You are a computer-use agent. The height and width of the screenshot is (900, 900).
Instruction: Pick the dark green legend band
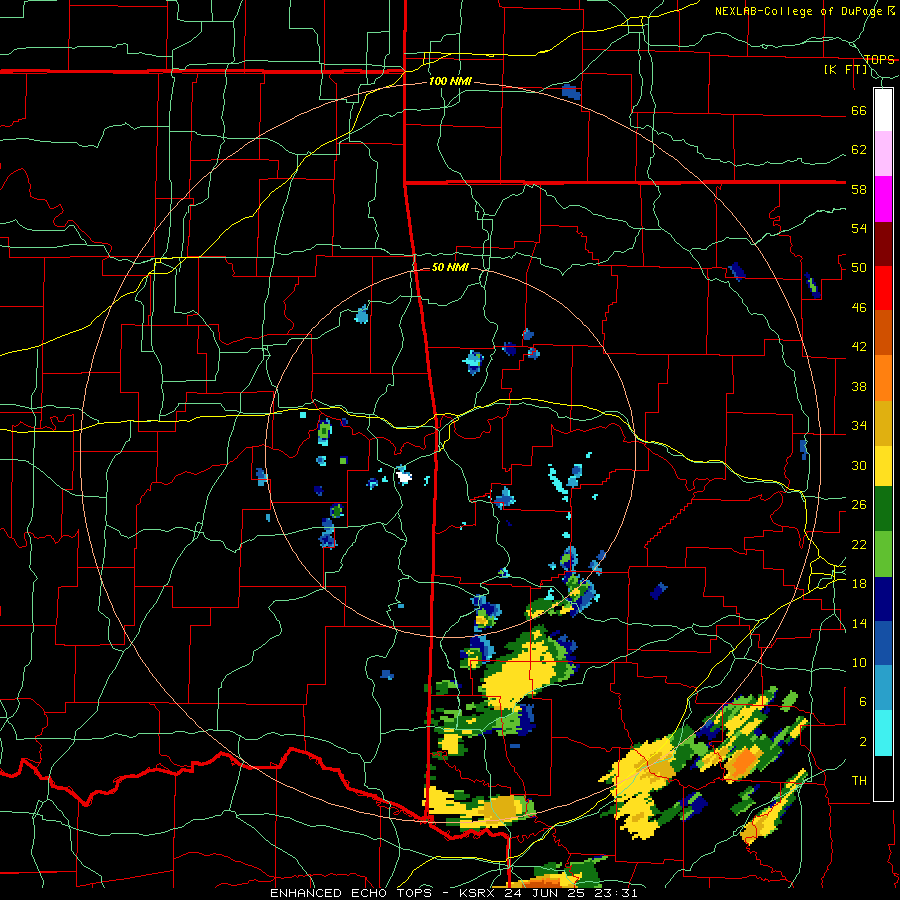click(883, 509)
